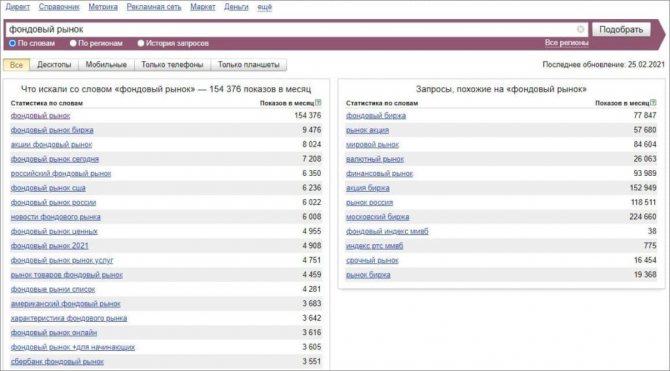Open the рынок россия similar query link

pyautogui.click(x=369, y=203)
